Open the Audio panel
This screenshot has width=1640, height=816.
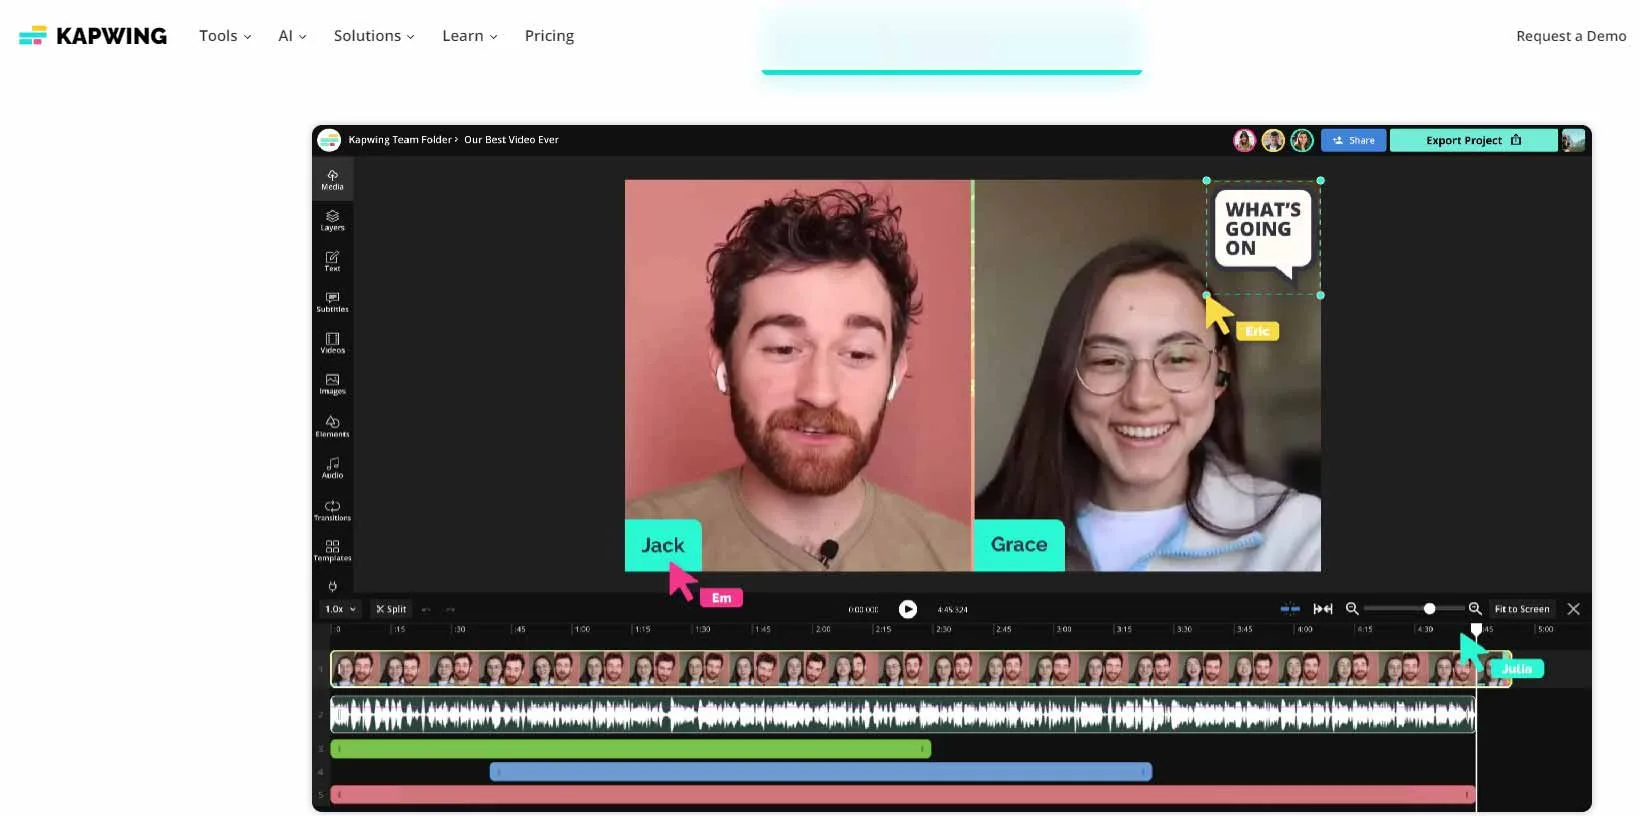(x=332, y=467)
